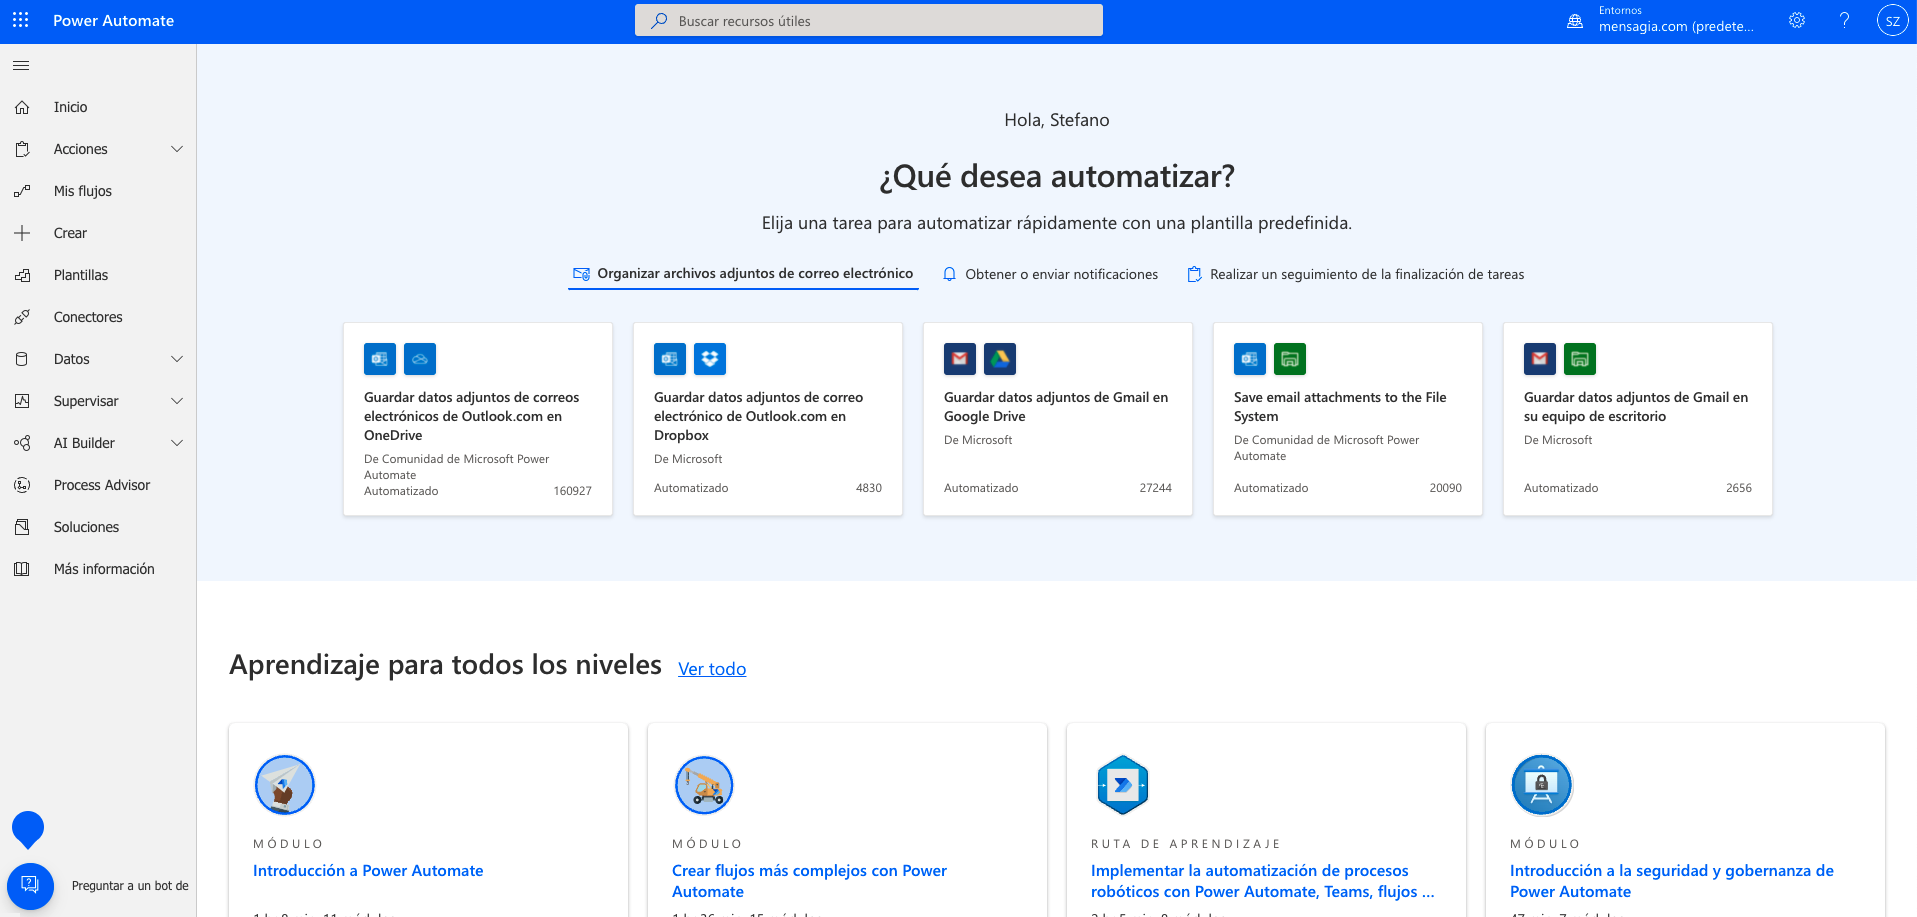Viewport: 1917px width, 917px height.
Task: Open the Gmail to Google Drive template card
Action: [x=1057, y=418]
